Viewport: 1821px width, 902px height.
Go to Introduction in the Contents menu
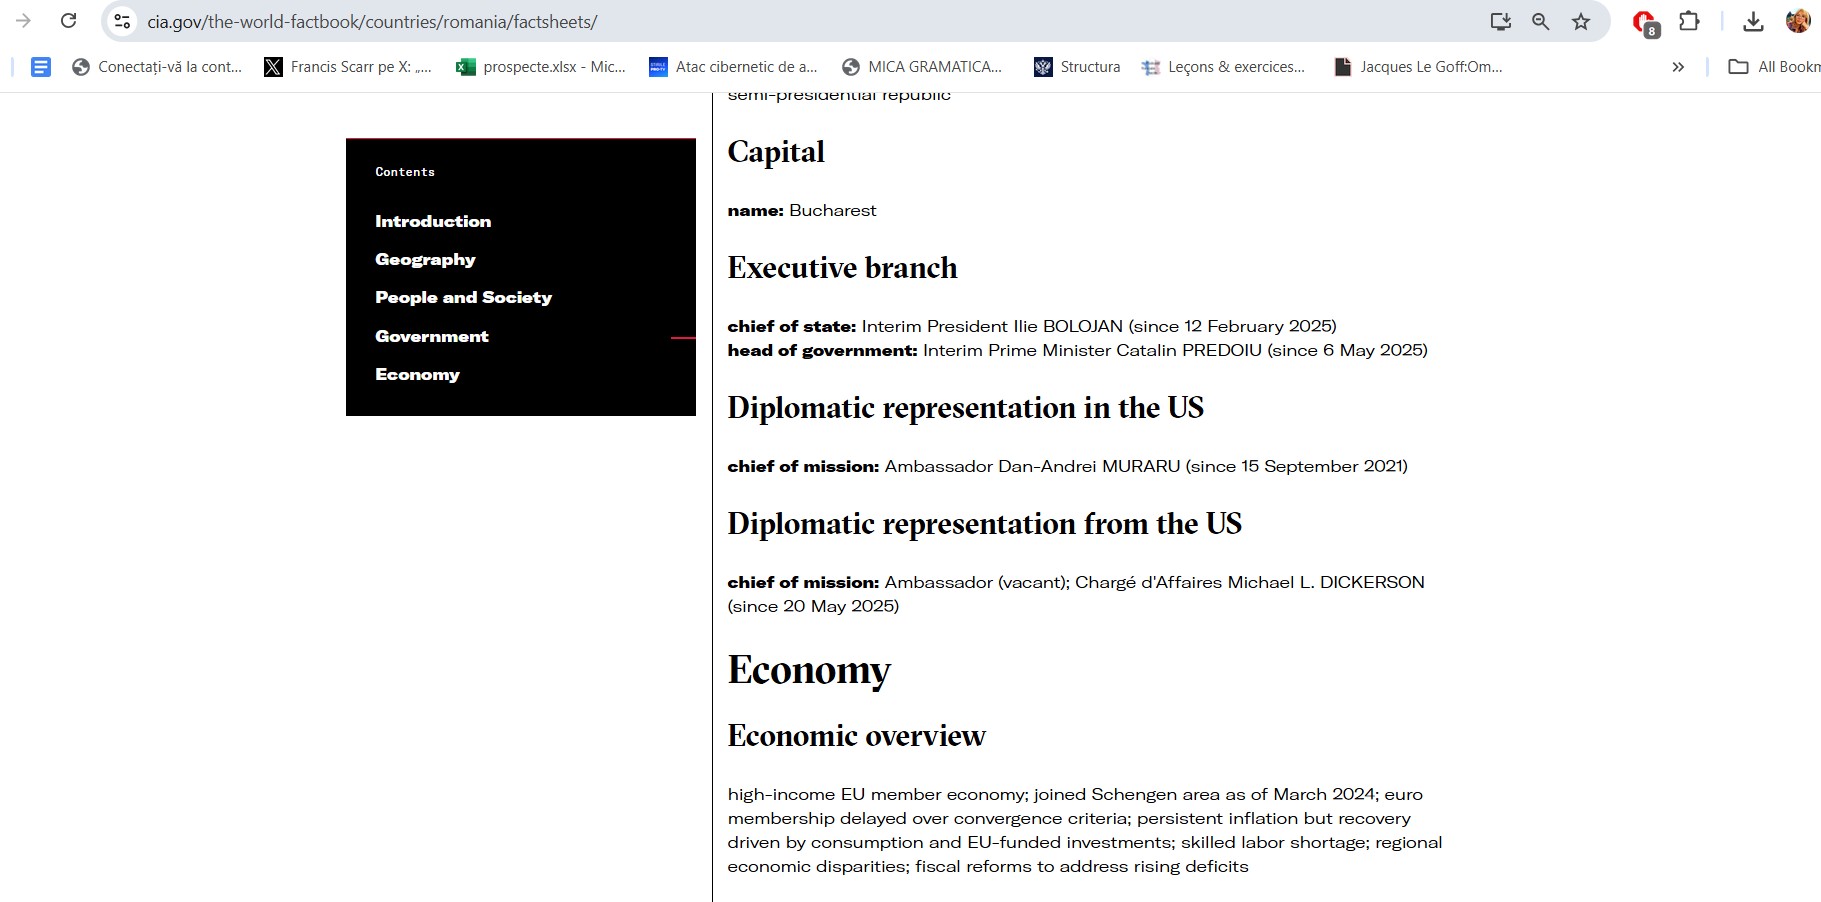coord(433,221)
